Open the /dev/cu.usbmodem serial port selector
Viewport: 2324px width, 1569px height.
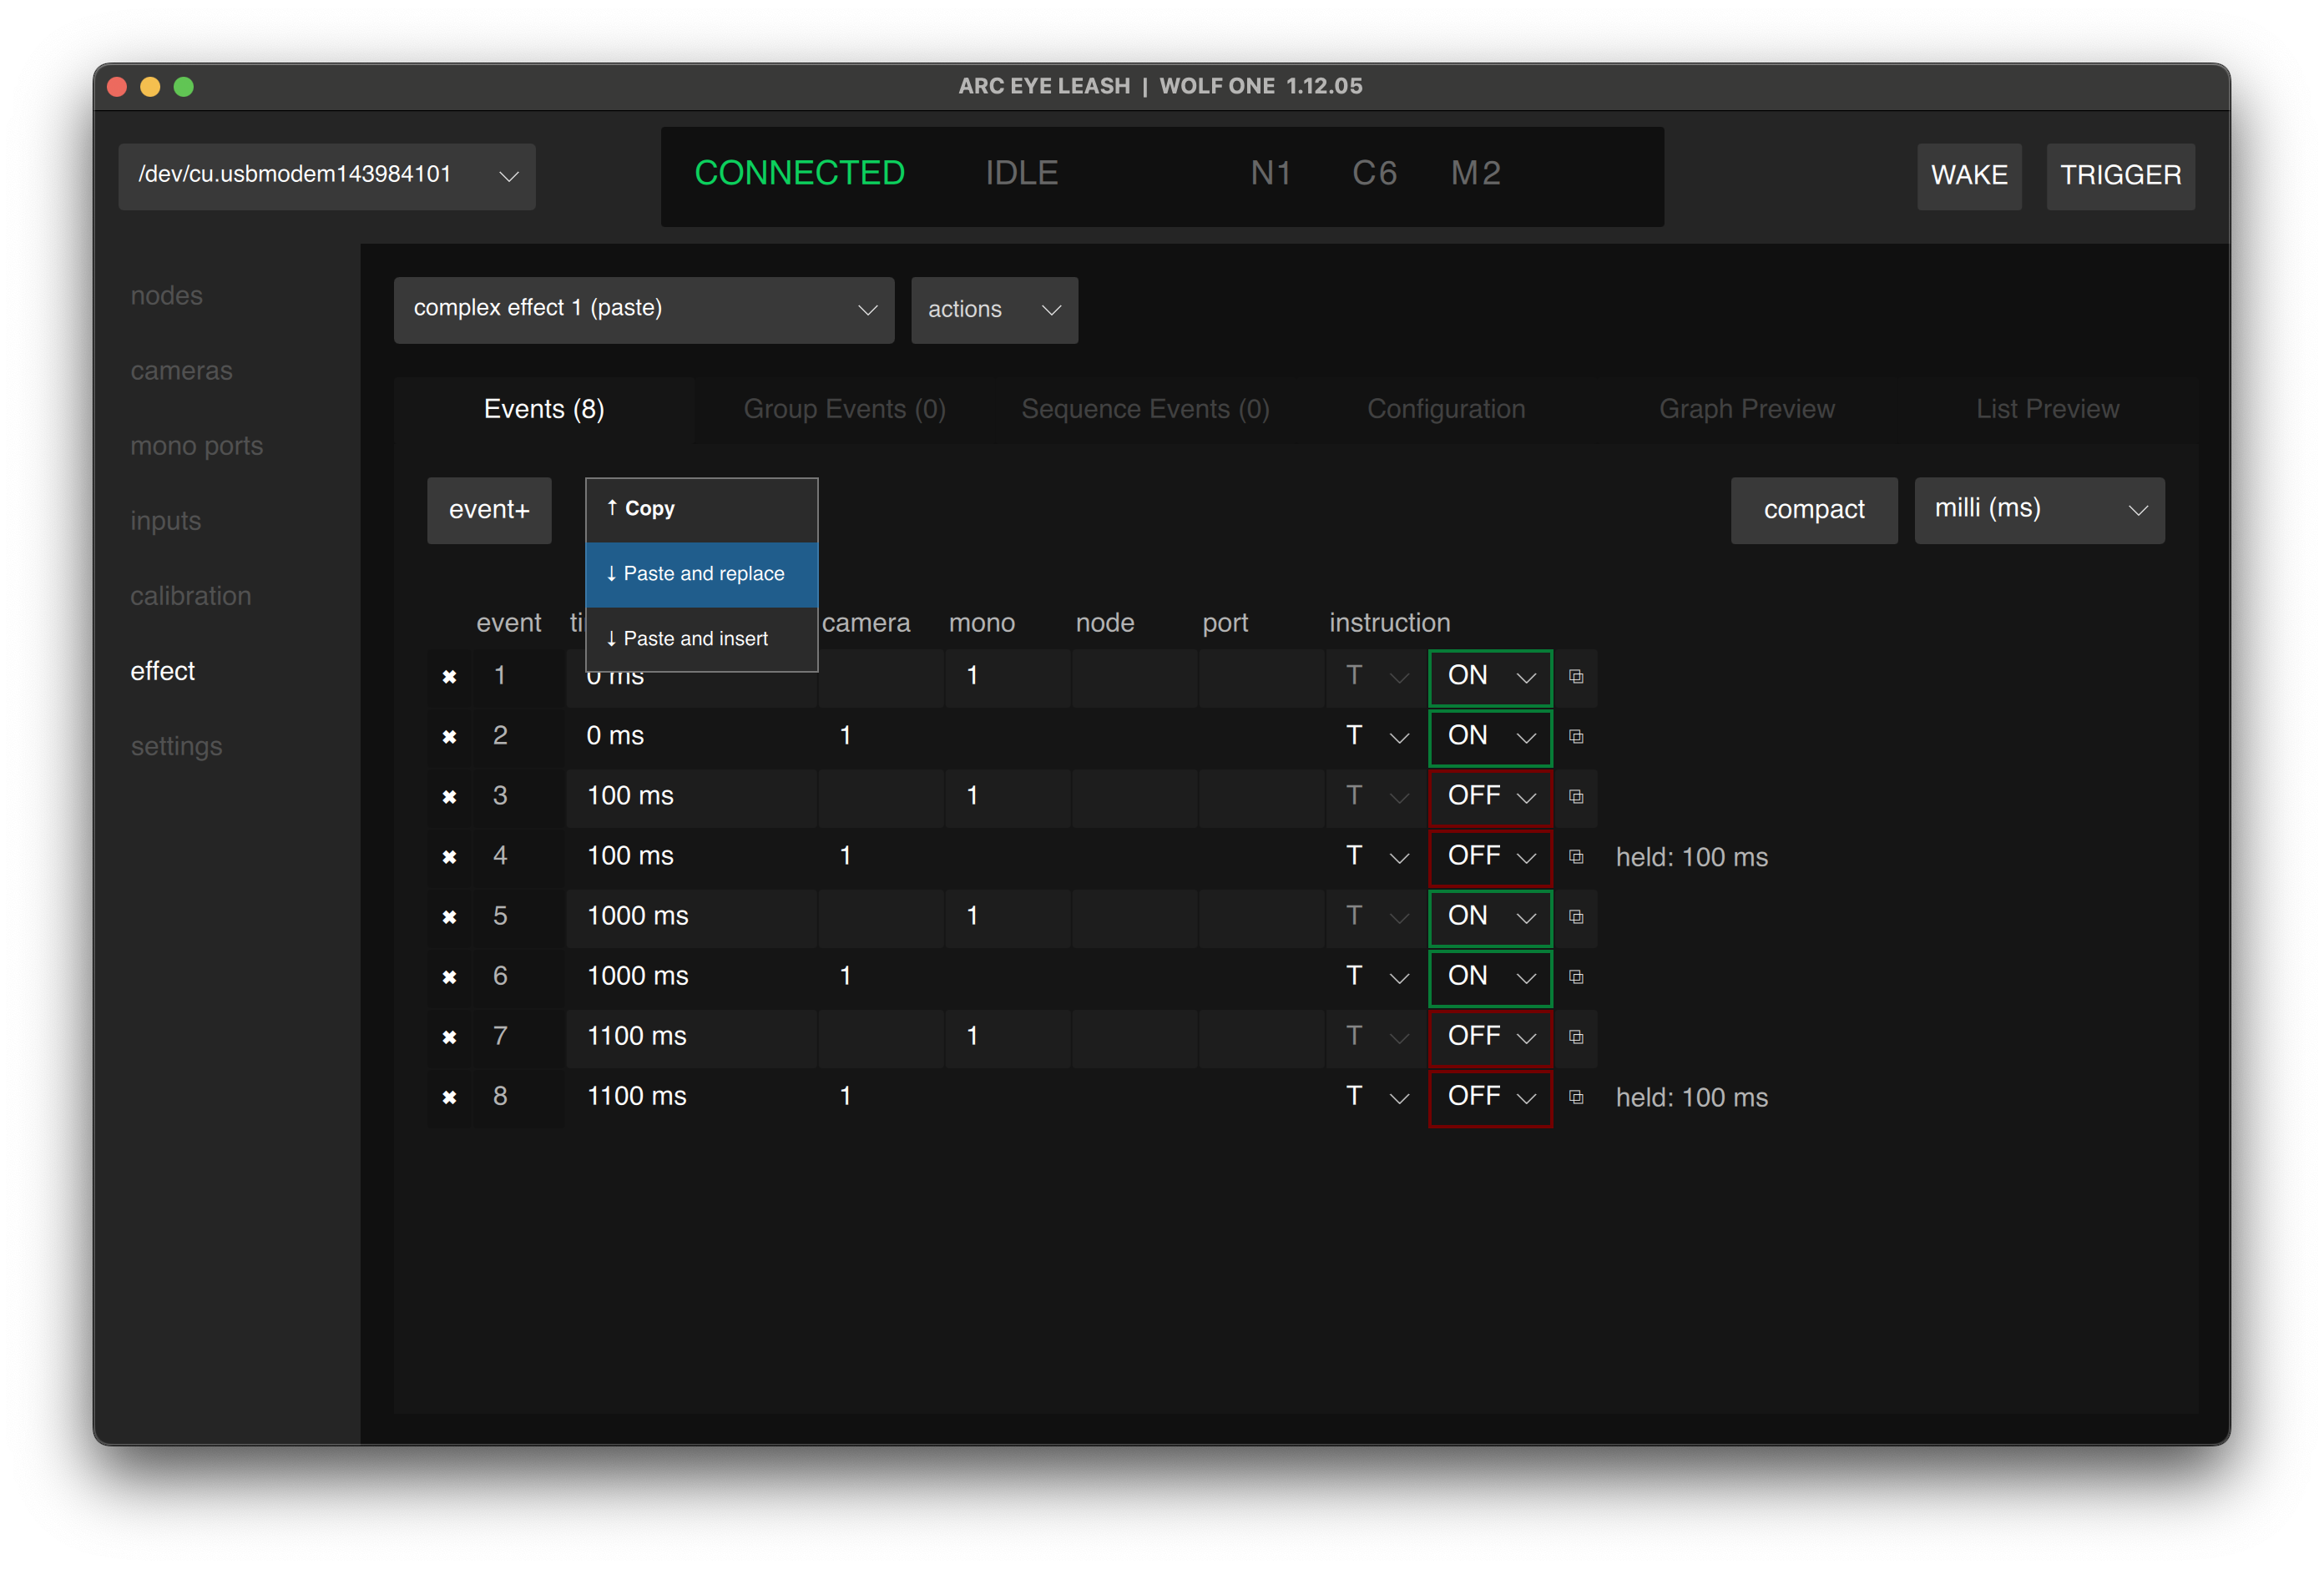pos(326,176)
